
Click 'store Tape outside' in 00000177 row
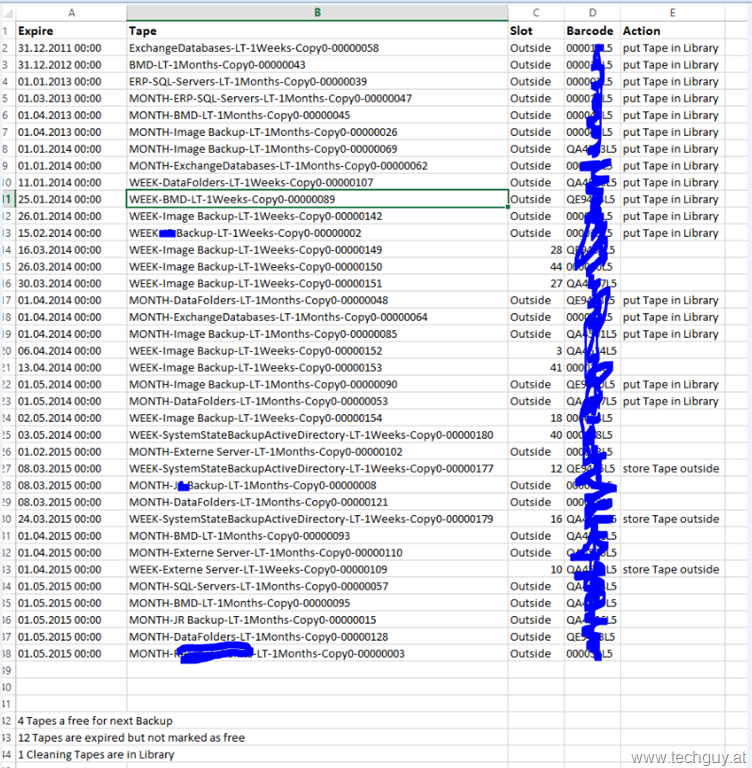(x=671, y=469)
